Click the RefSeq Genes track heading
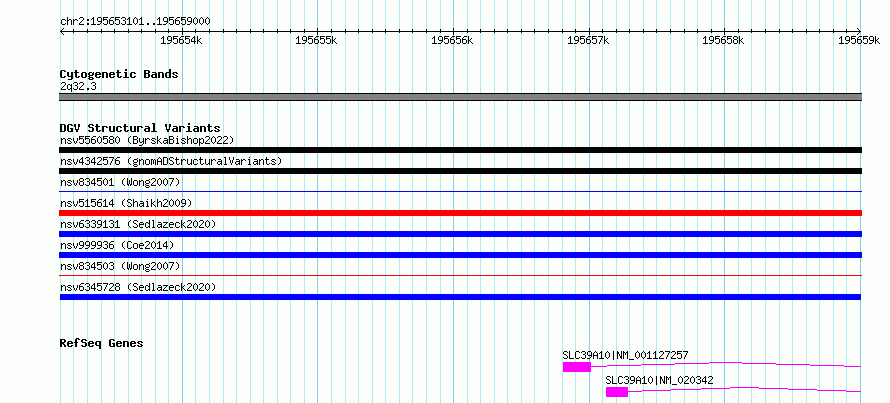Screen dimensions: 890x403 (102, 343)
